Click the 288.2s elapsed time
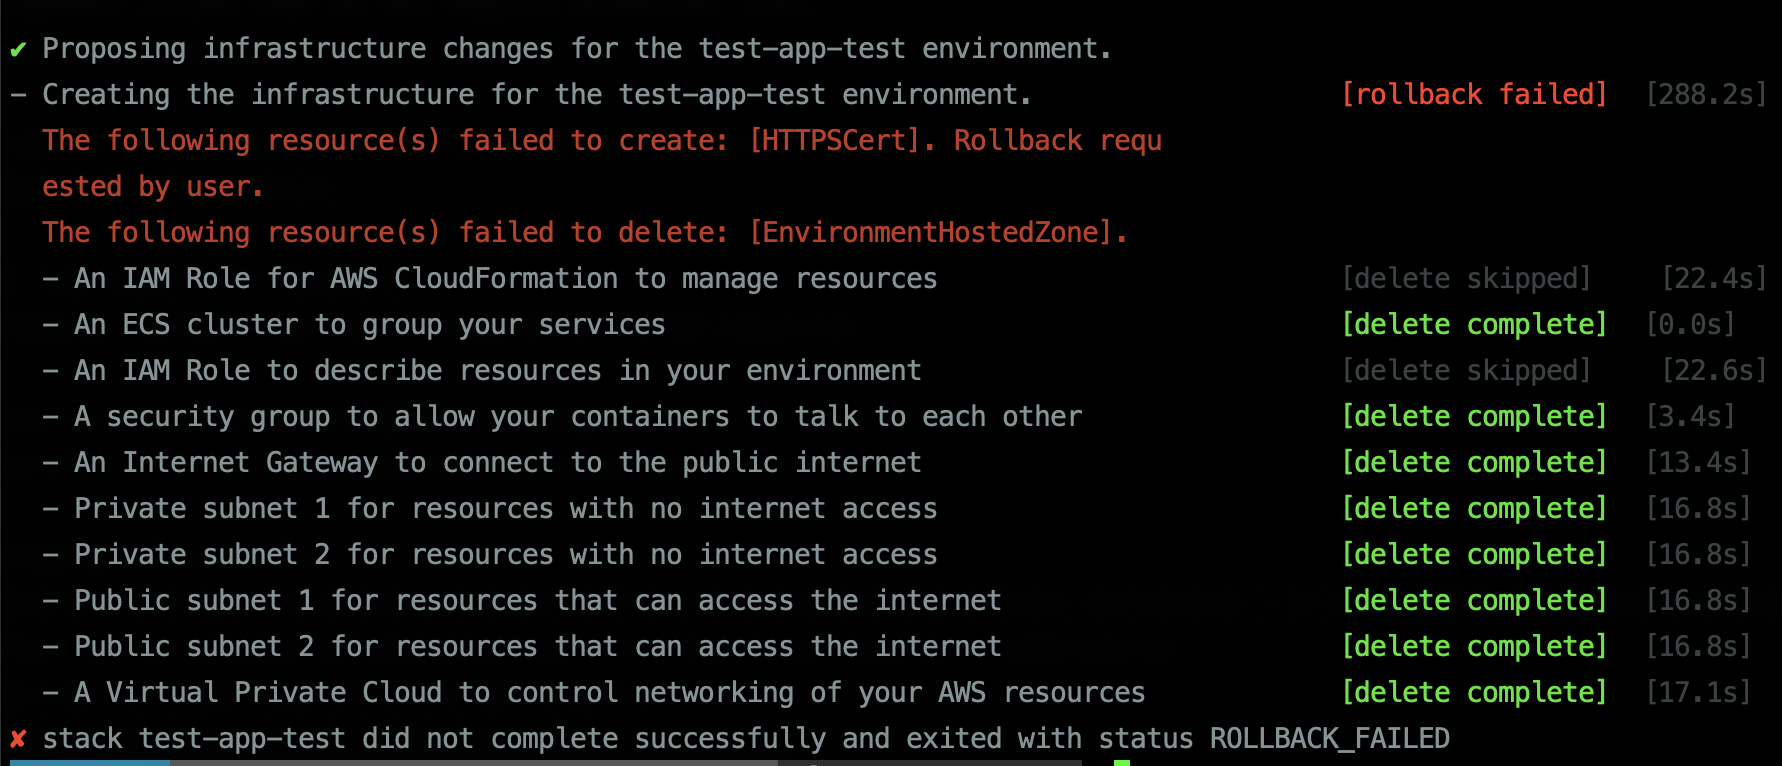The height and width of the screenshot is (766, 1782). 1706,94
